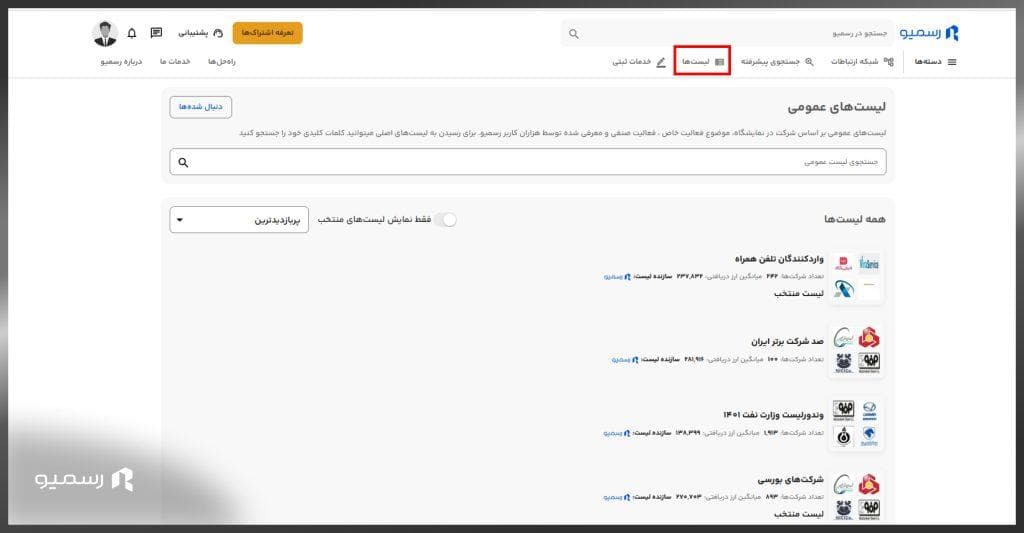Viewport: 1024px width, 533px height.
Task: Open خدمات ثبتی menu item
Action: [639, 61]
